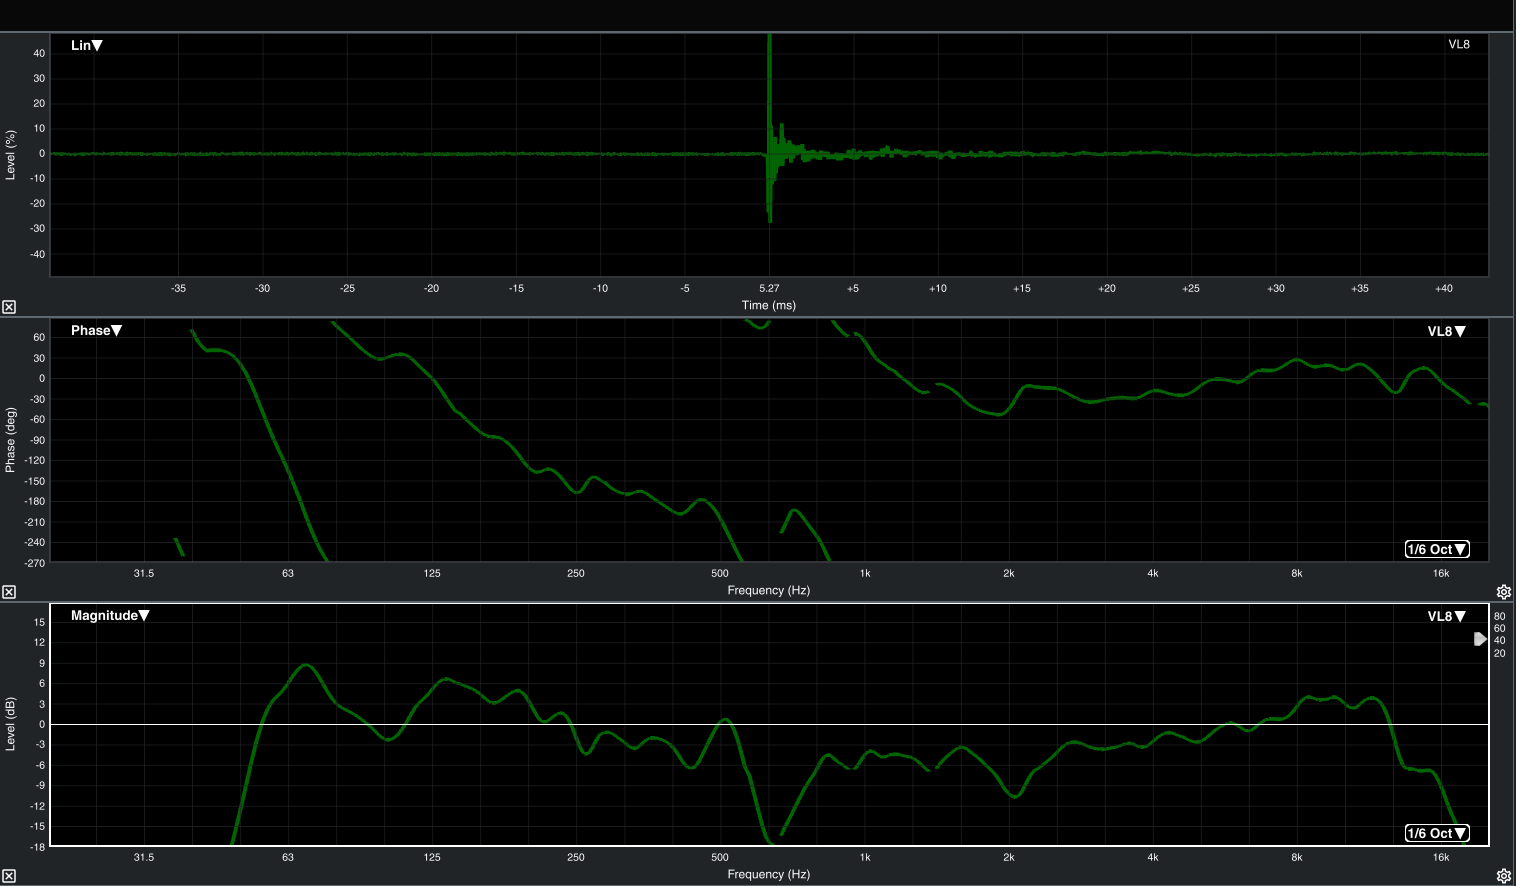Click the 5.27 delay marker on time axis
This screenshot has height=886, width=1516.
pyautogui.click(x=769, y=288)
